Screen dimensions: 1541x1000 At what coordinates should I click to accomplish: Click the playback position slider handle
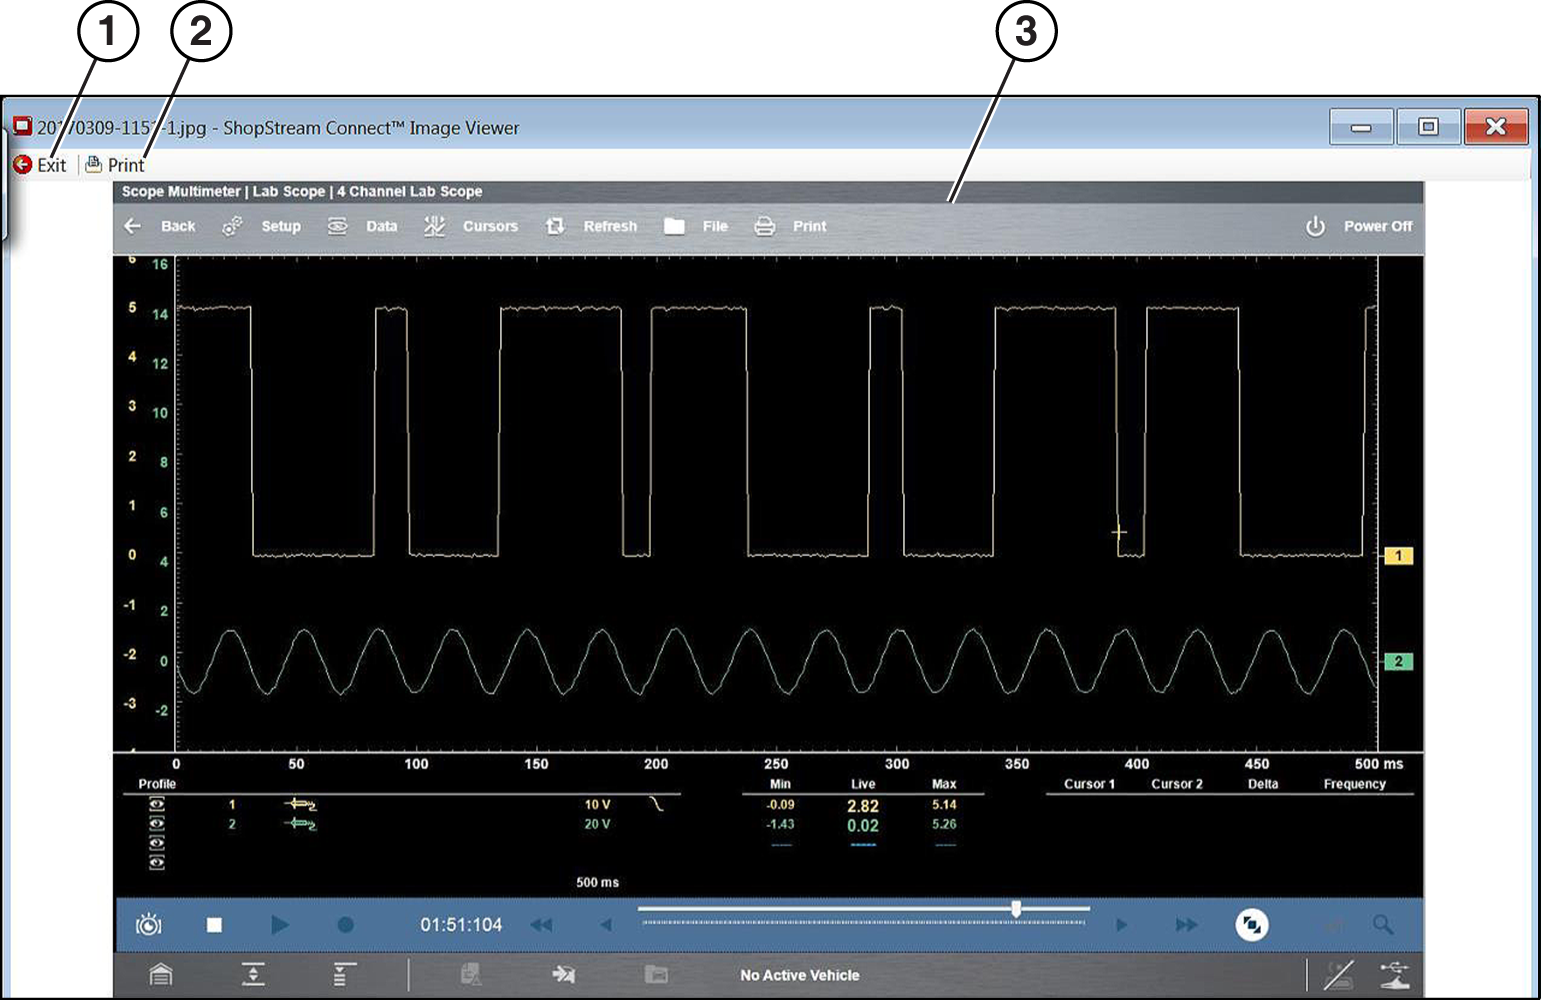point(1016,909)
